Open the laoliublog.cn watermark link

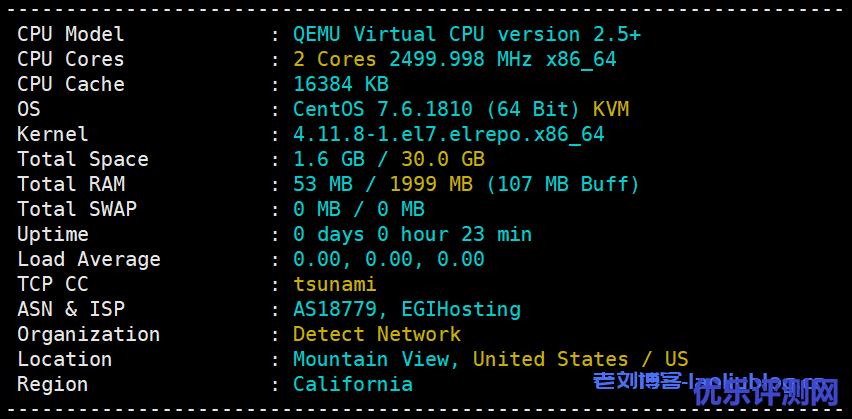click(x=715, y=382)
